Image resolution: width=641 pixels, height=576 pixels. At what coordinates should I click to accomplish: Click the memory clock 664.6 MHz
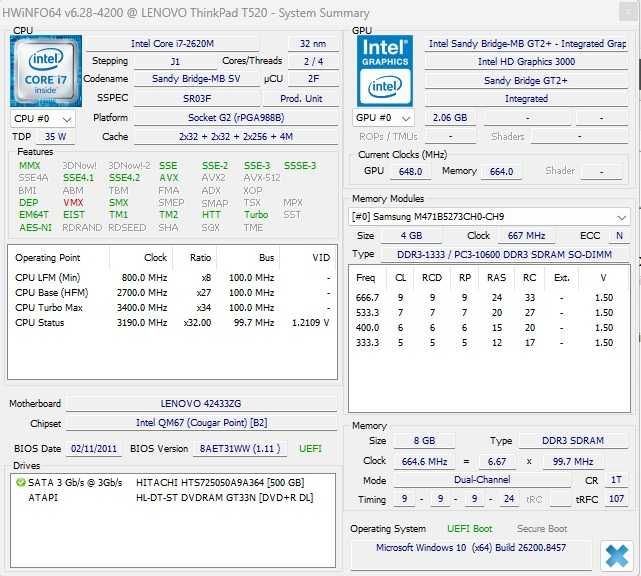coord(424,462)
